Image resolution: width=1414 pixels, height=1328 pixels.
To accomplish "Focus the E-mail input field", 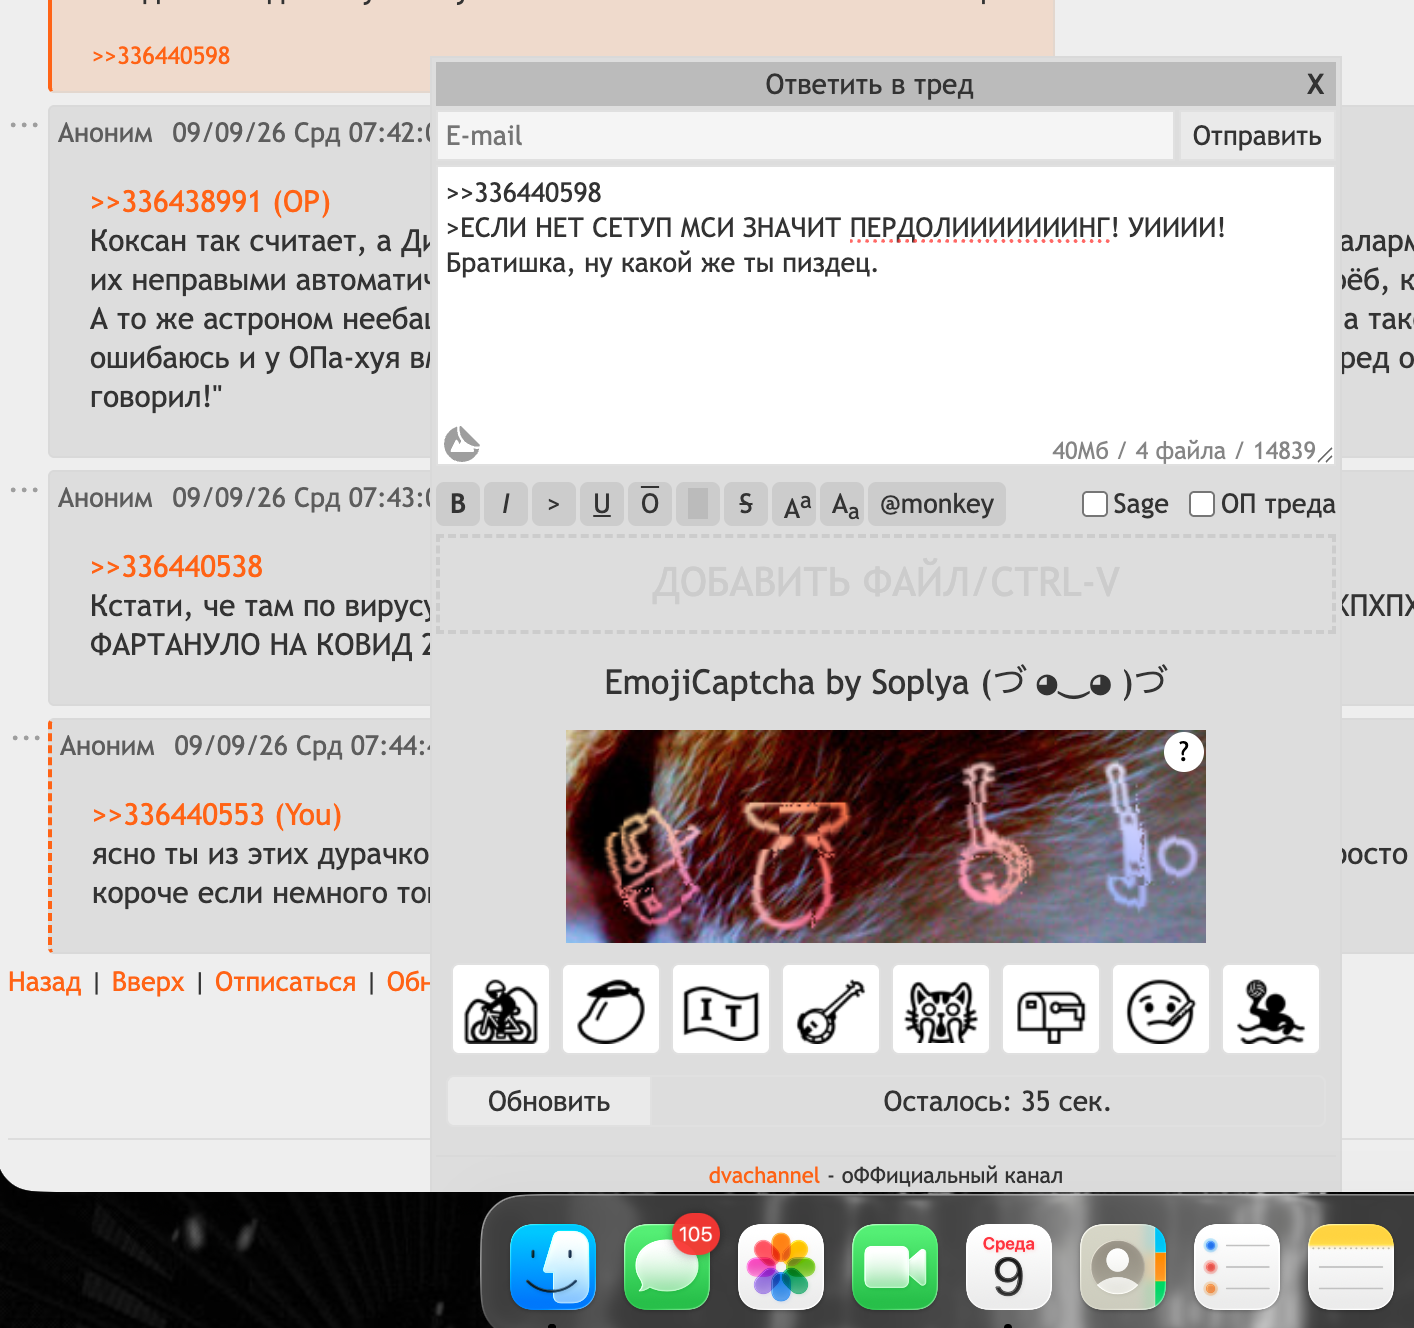I will (x=805, y=135).
